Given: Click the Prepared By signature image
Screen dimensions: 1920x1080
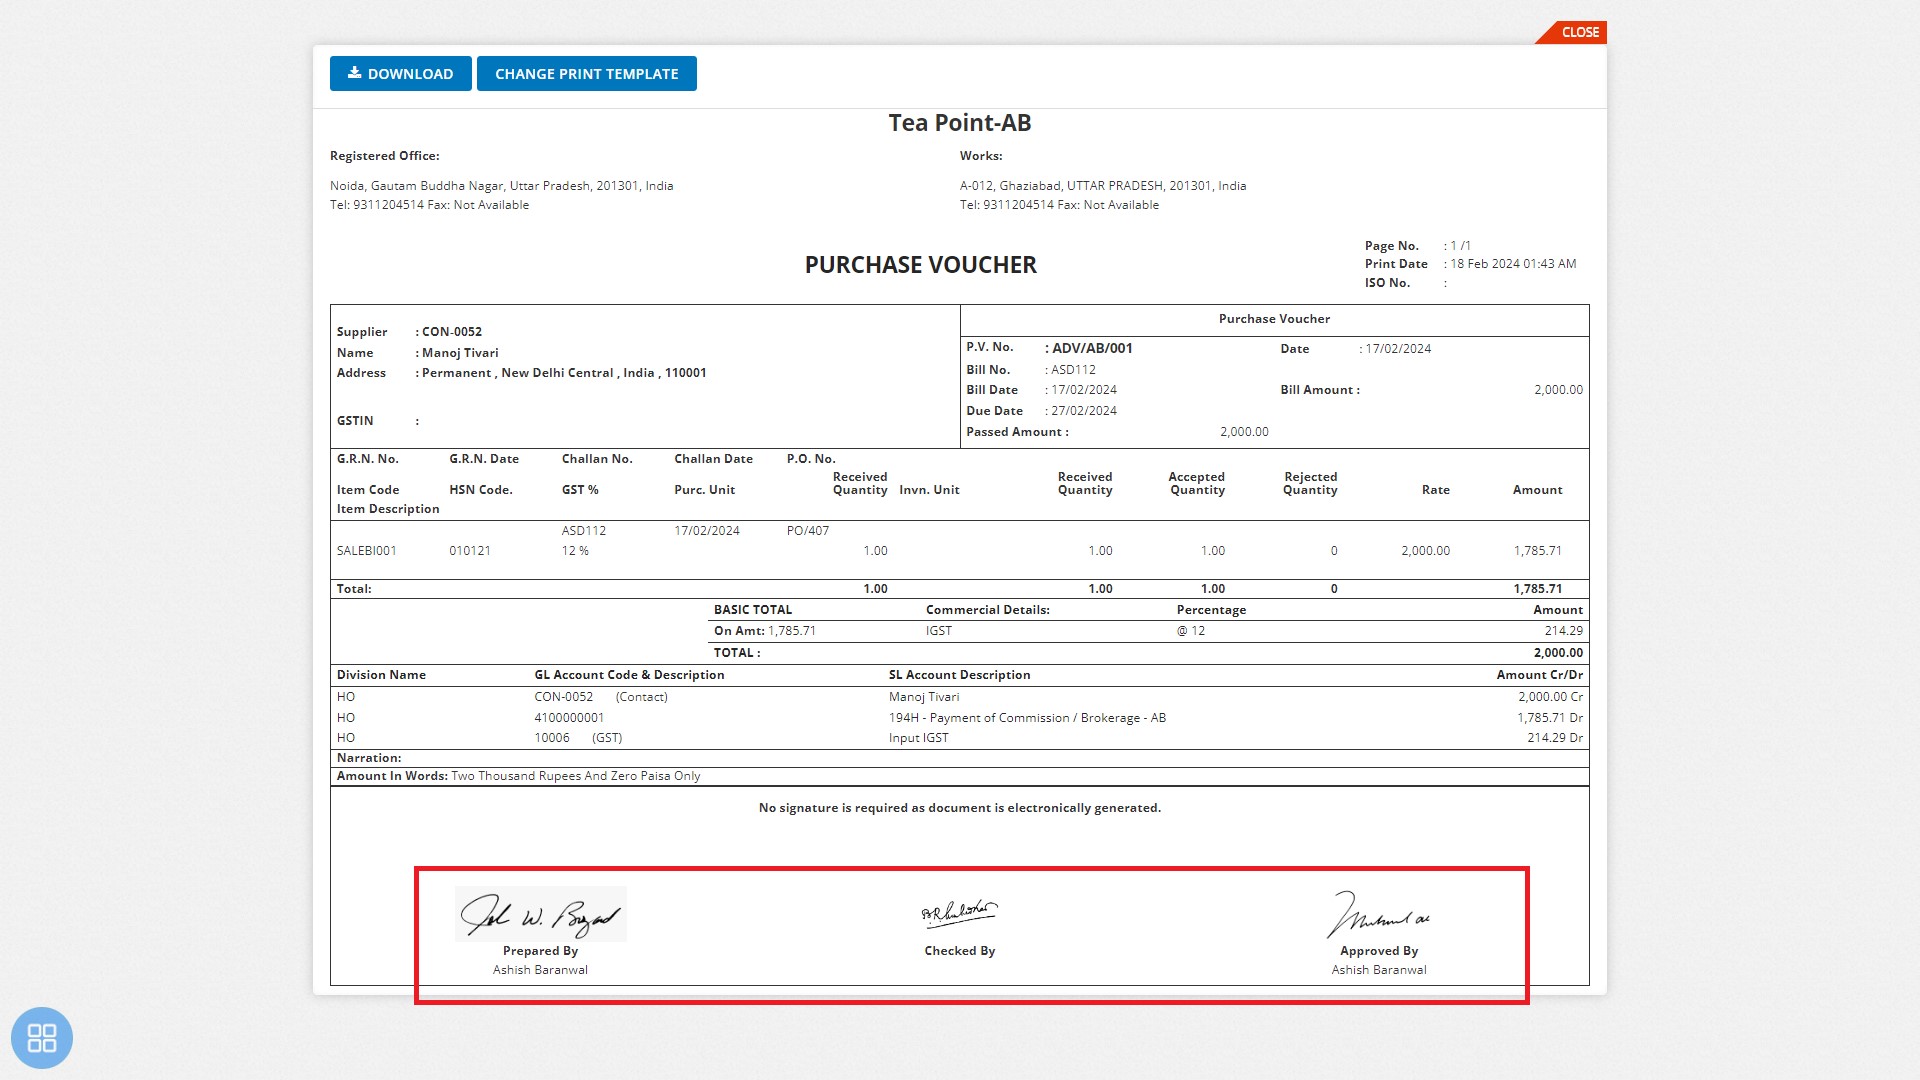Looking at the screenshot, I should [540, 914].
